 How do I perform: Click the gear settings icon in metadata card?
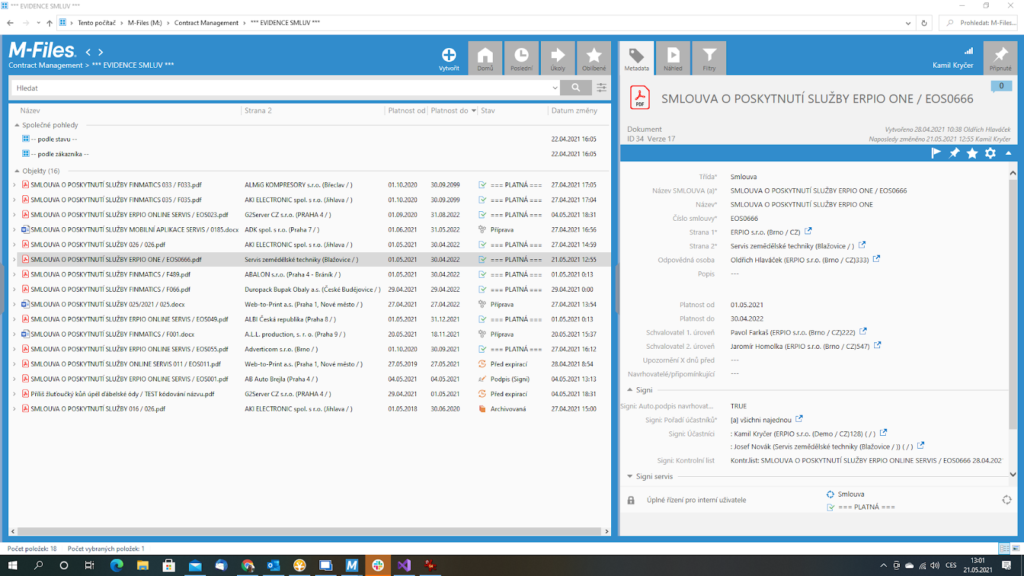click(x=990, y=153)
